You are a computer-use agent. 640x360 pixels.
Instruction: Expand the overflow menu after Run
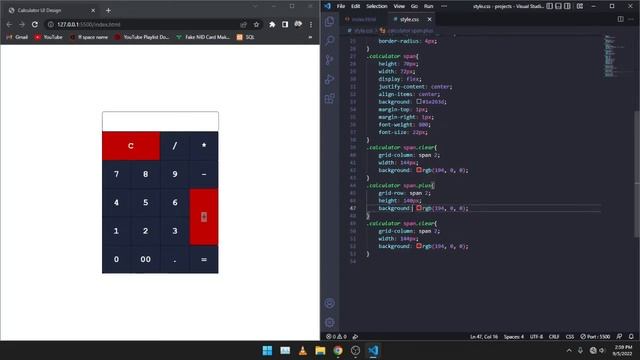444,6
